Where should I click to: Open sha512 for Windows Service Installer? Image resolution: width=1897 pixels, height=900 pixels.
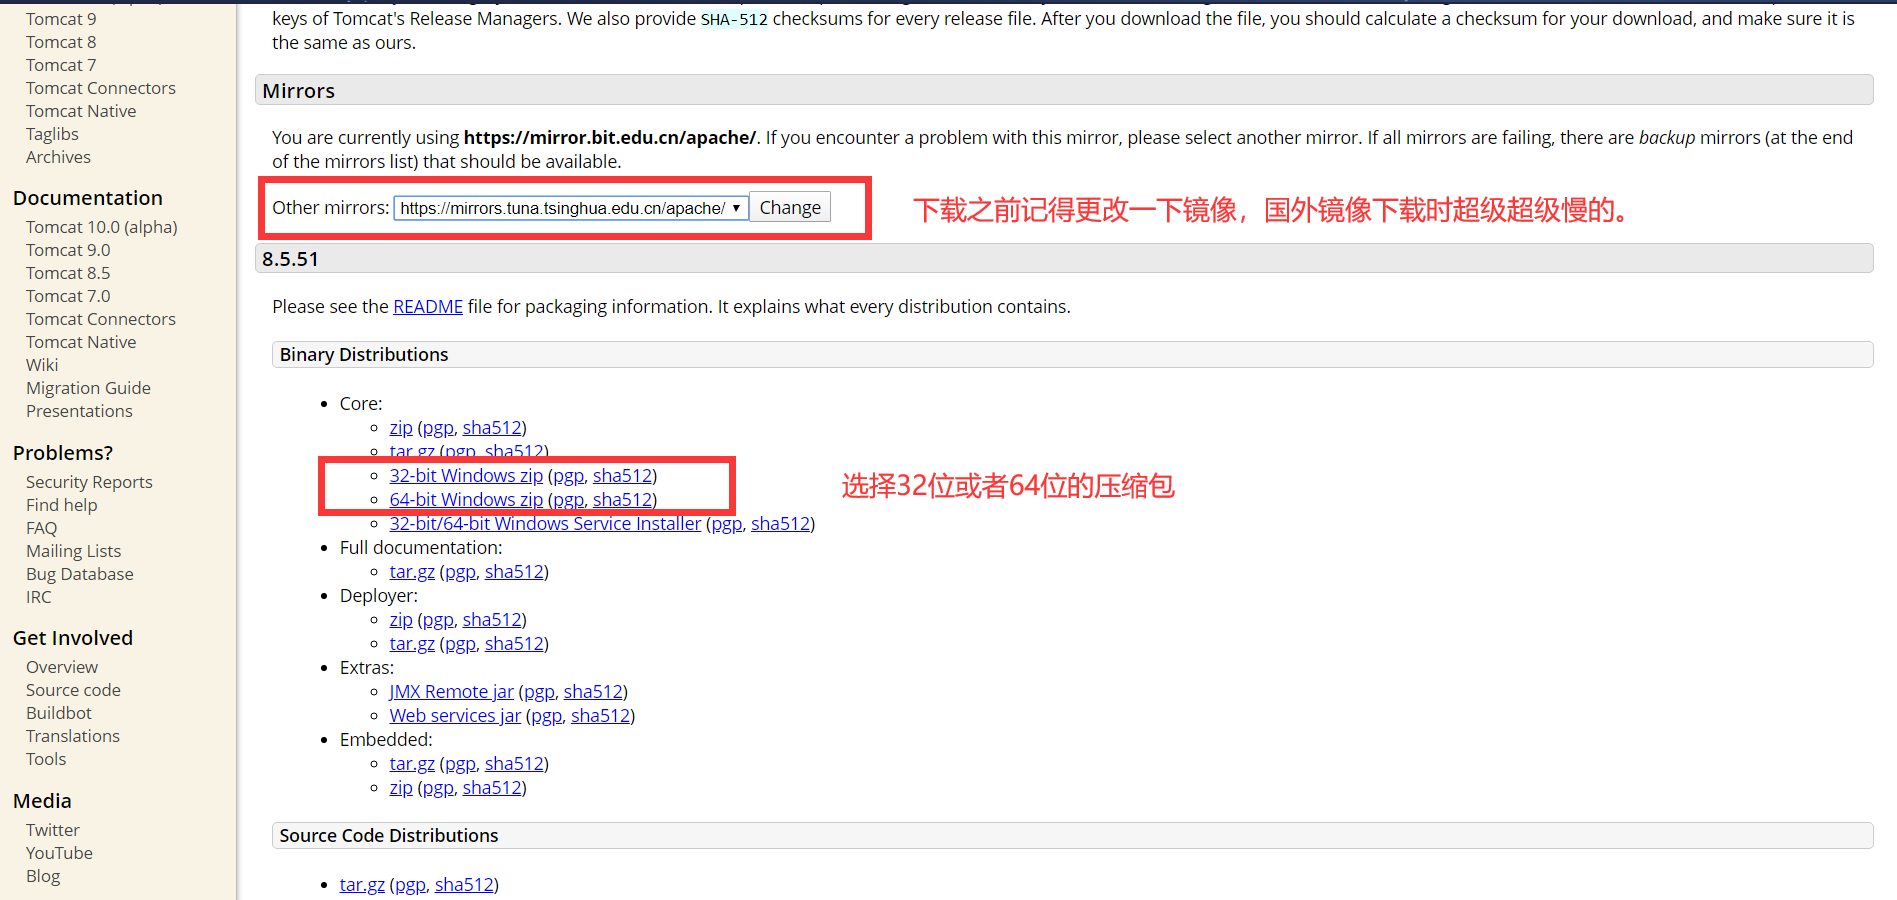(781, 524)
